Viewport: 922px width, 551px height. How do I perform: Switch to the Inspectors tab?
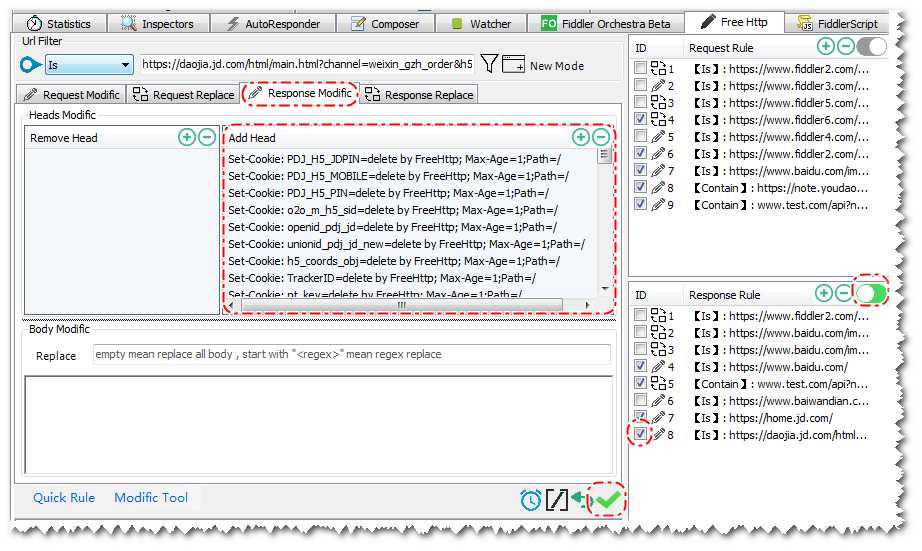pyautogui.click(x=157, y=24)
